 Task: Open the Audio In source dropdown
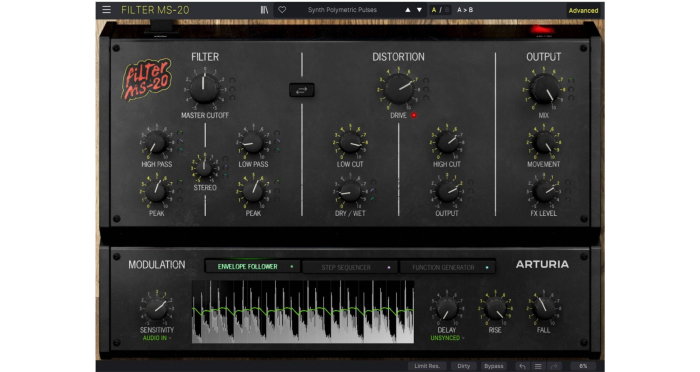[x=157, y=338]
